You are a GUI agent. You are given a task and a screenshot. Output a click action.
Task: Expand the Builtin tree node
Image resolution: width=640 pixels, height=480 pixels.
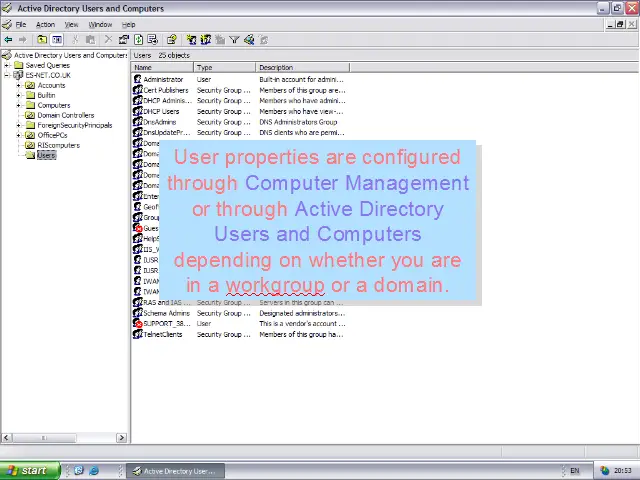pos(18,95)
